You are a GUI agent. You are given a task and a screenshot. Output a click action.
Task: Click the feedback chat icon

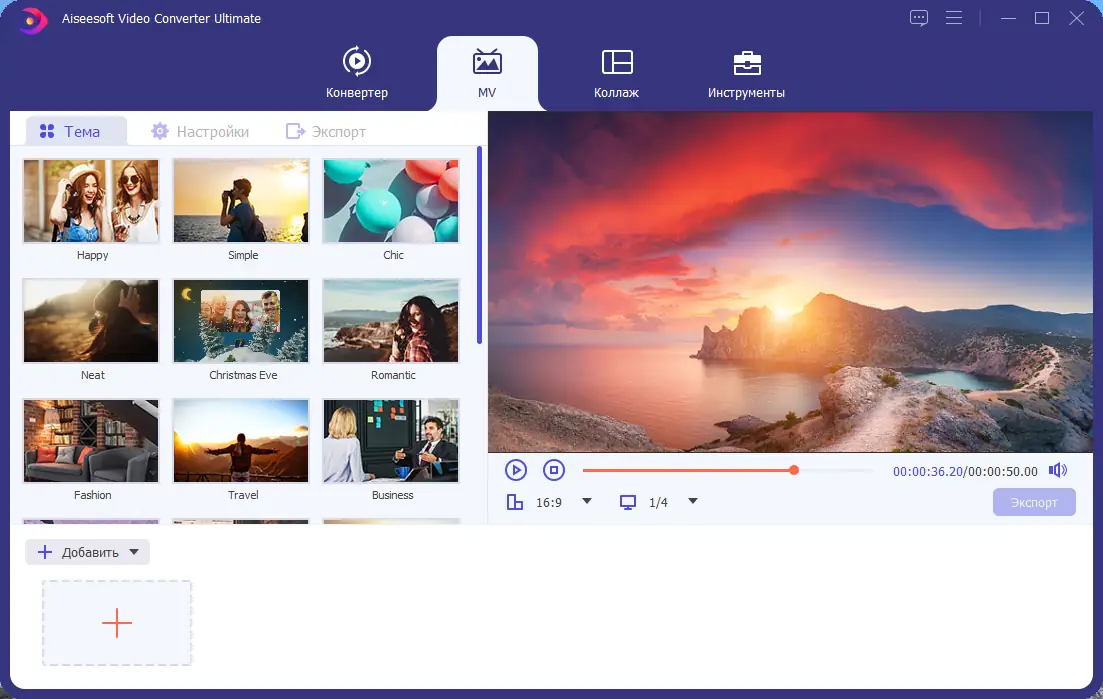[x=919, y=18]
